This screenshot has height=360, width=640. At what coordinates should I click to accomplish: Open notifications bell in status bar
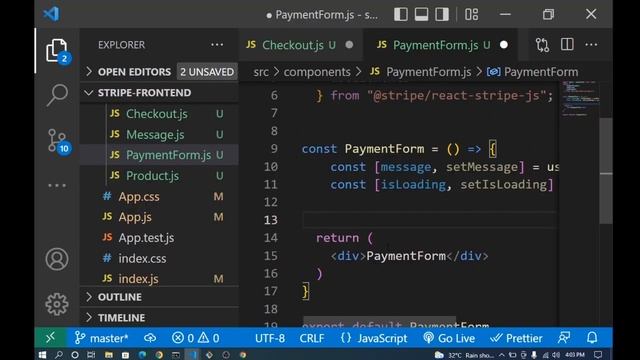(592, 338)
